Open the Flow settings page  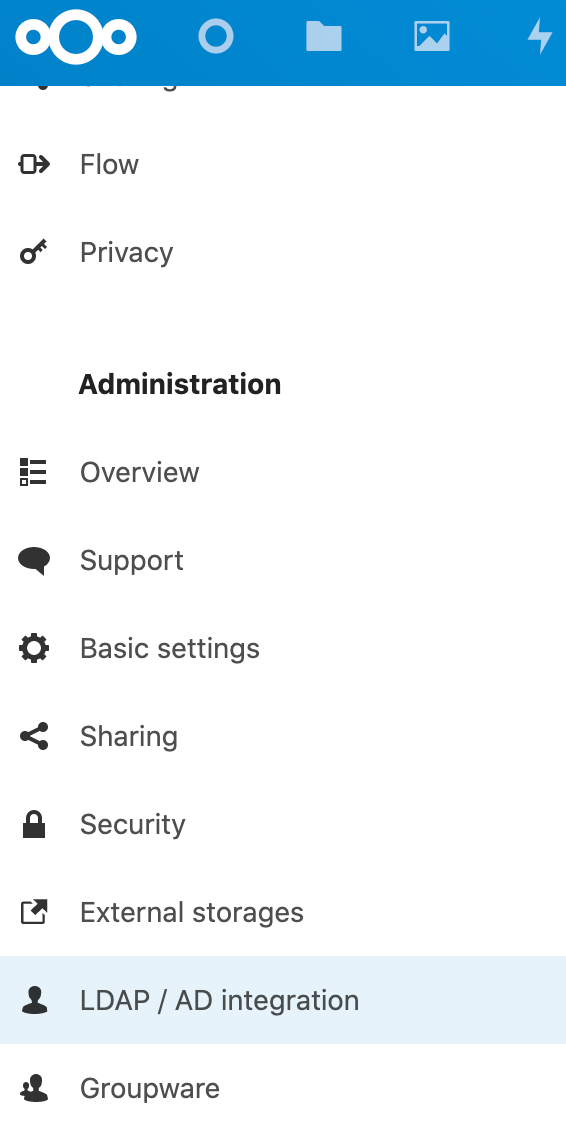[283, 165]
